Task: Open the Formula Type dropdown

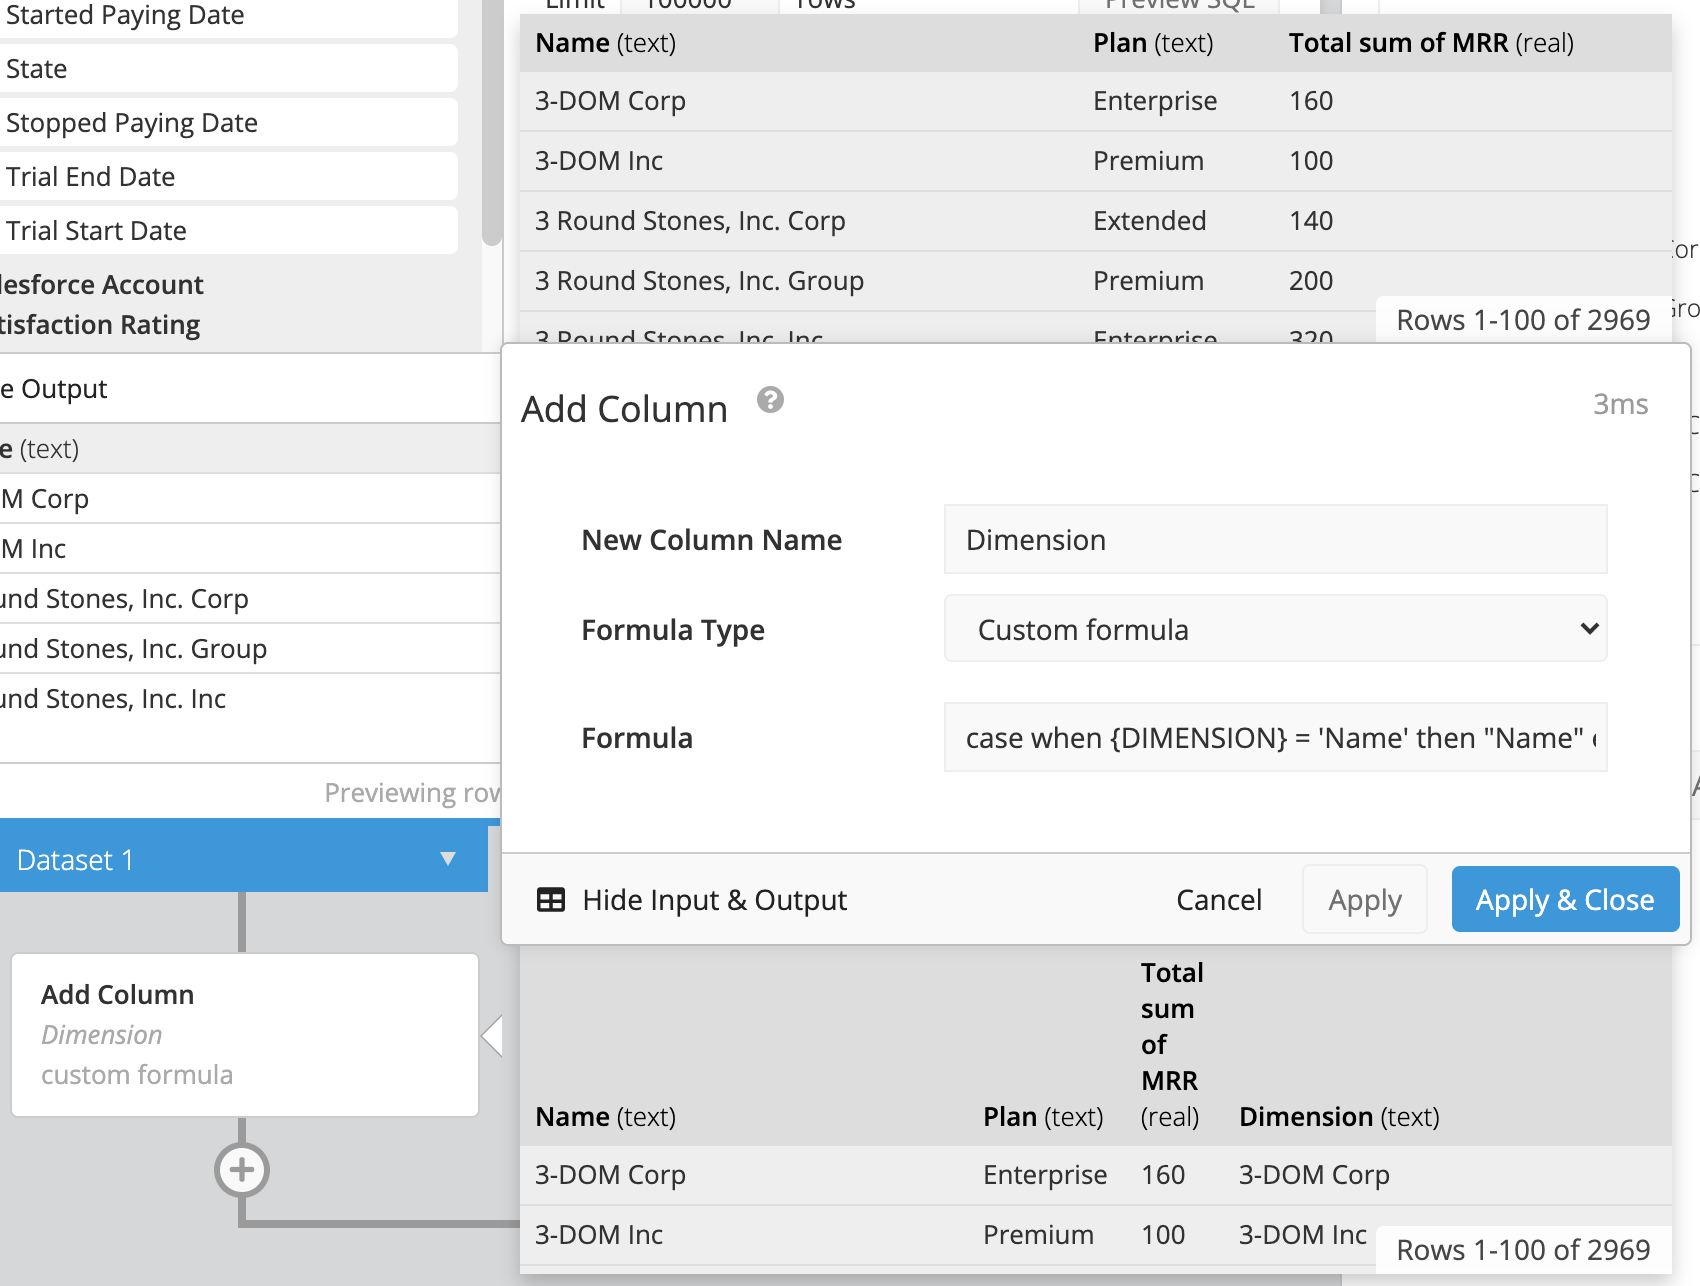Action: click(1275, 629)
